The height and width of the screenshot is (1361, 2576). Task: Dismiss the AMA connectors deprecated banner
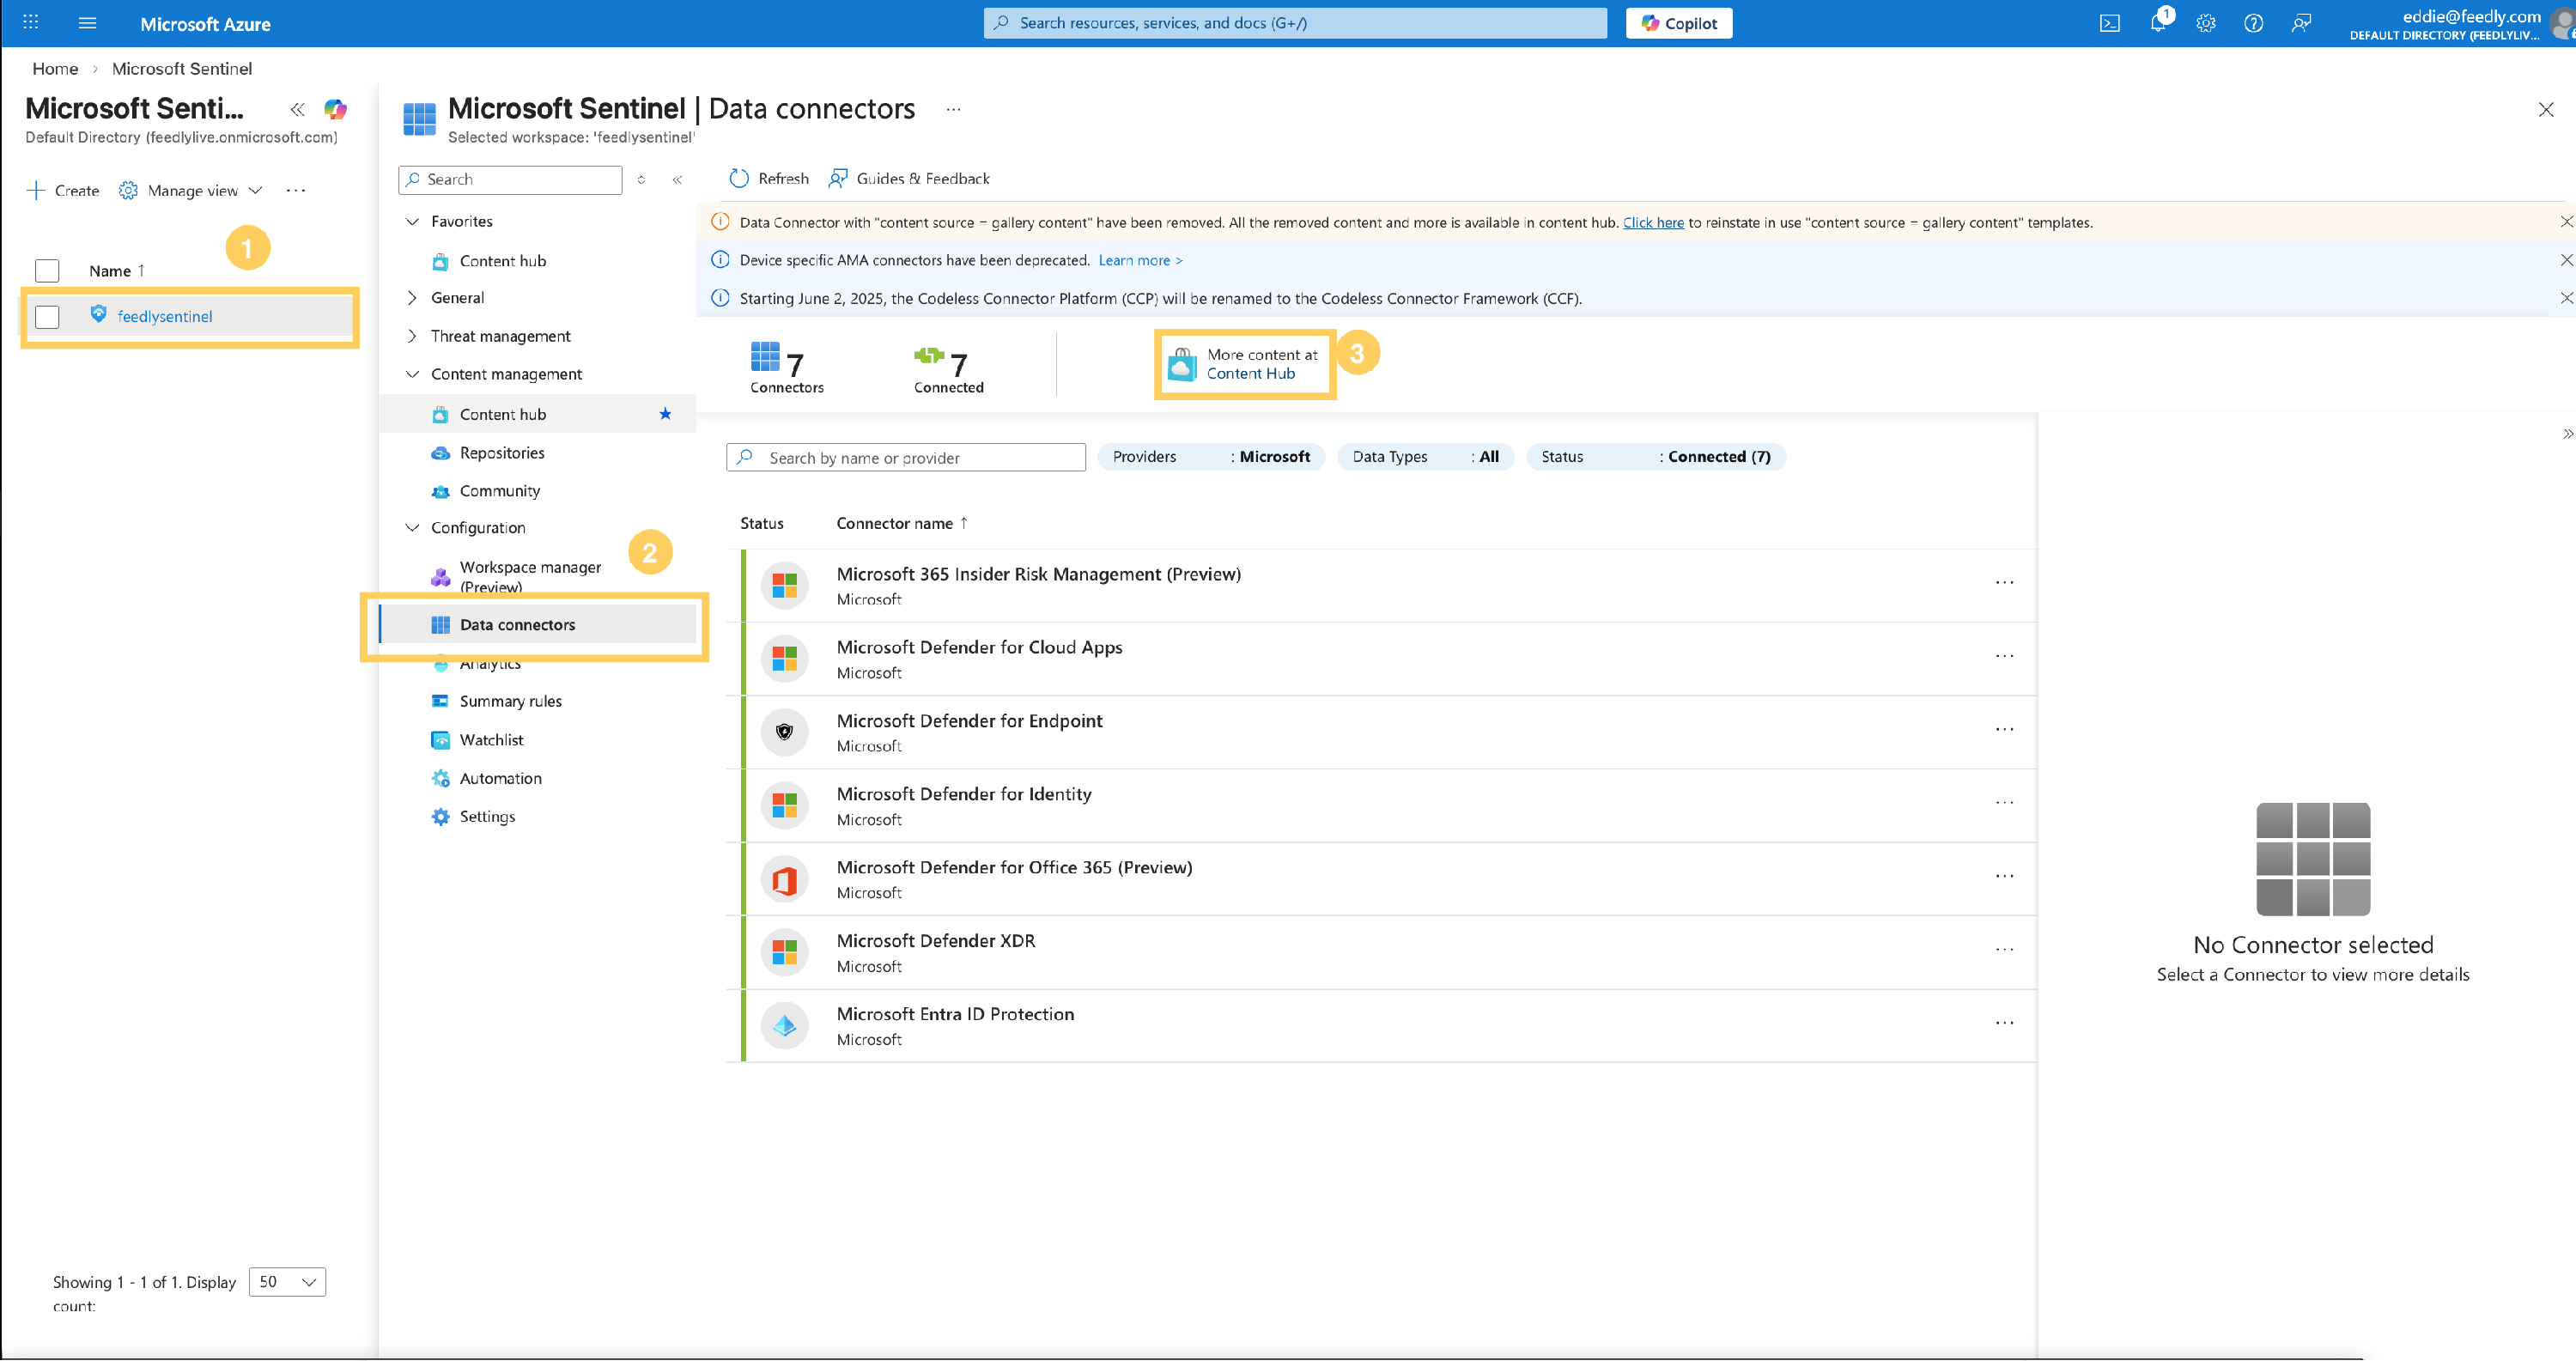2565,260
